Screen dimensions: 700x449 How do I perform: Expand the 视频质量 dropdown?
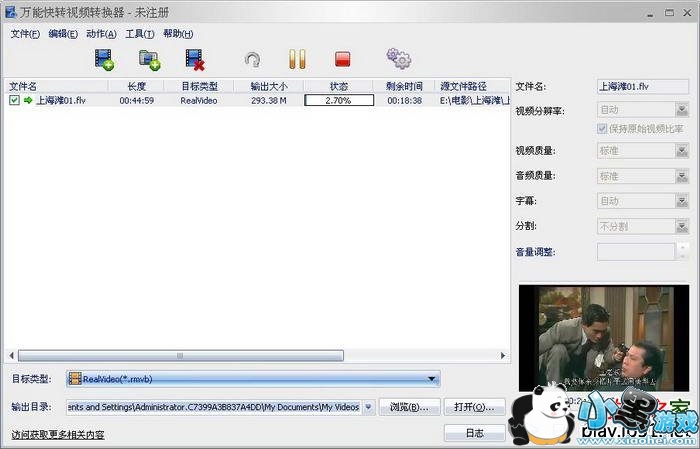[x=682, y=151]
